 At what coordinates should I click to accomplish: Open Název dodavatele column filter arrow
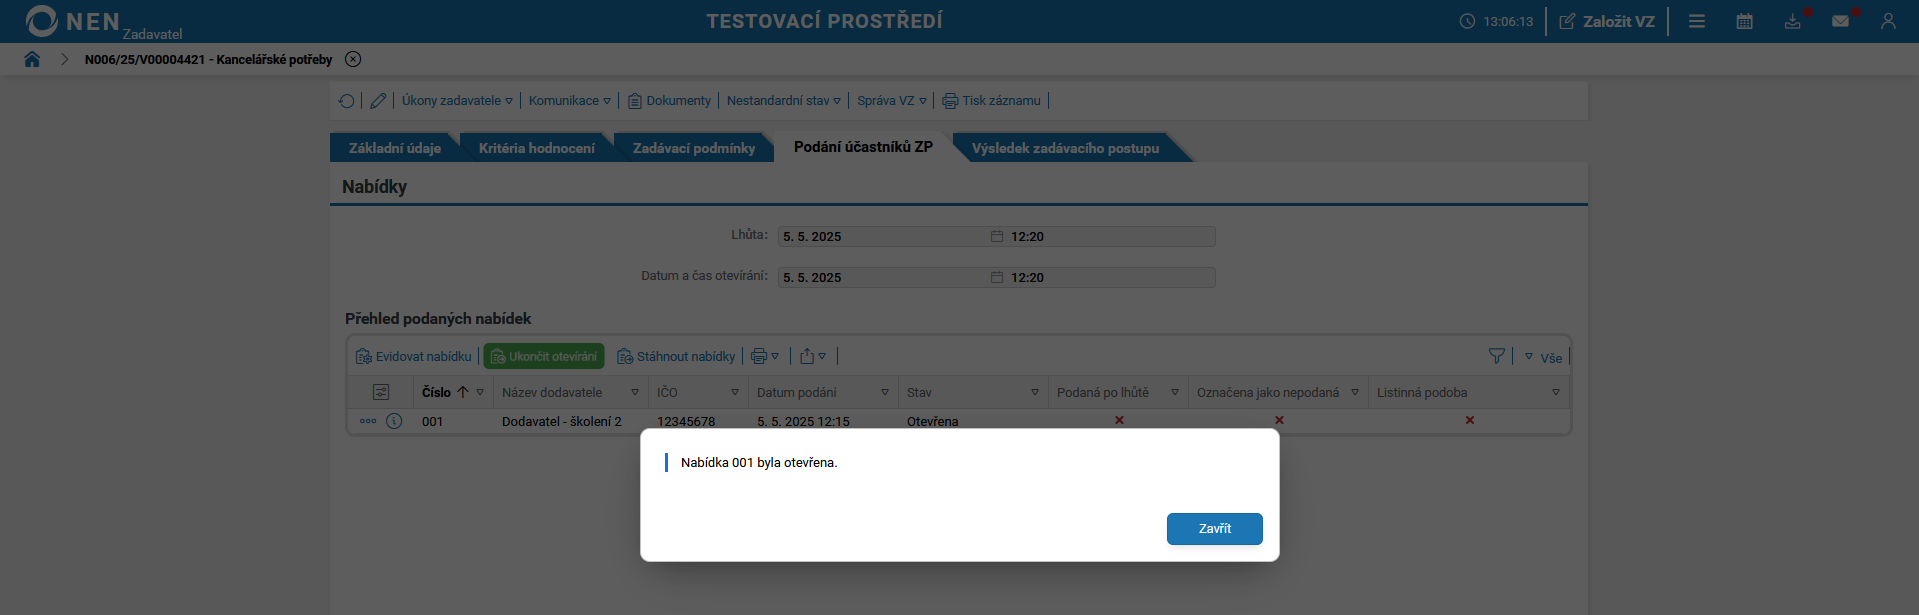coord(635,393)
